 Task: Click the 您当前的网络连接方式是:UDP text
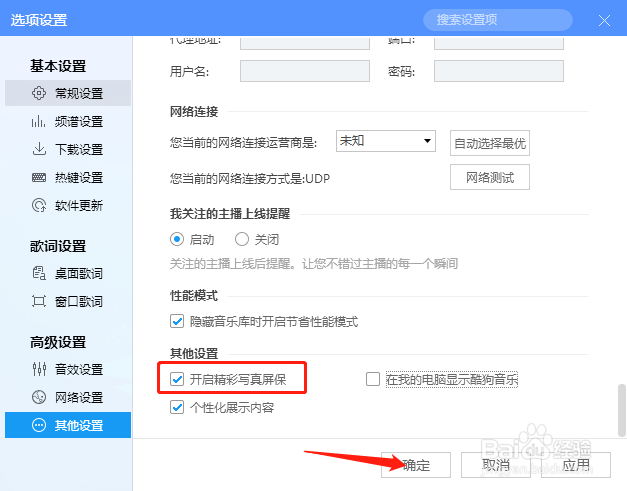pyautogui.click(x=250, y=178)
